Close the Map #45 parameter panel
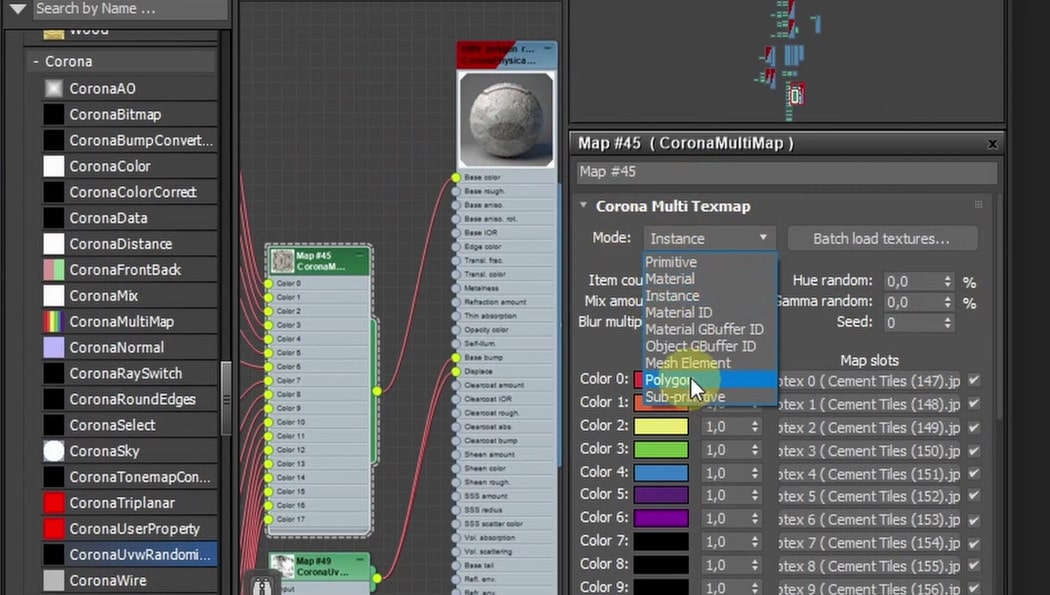 [992, 144]
